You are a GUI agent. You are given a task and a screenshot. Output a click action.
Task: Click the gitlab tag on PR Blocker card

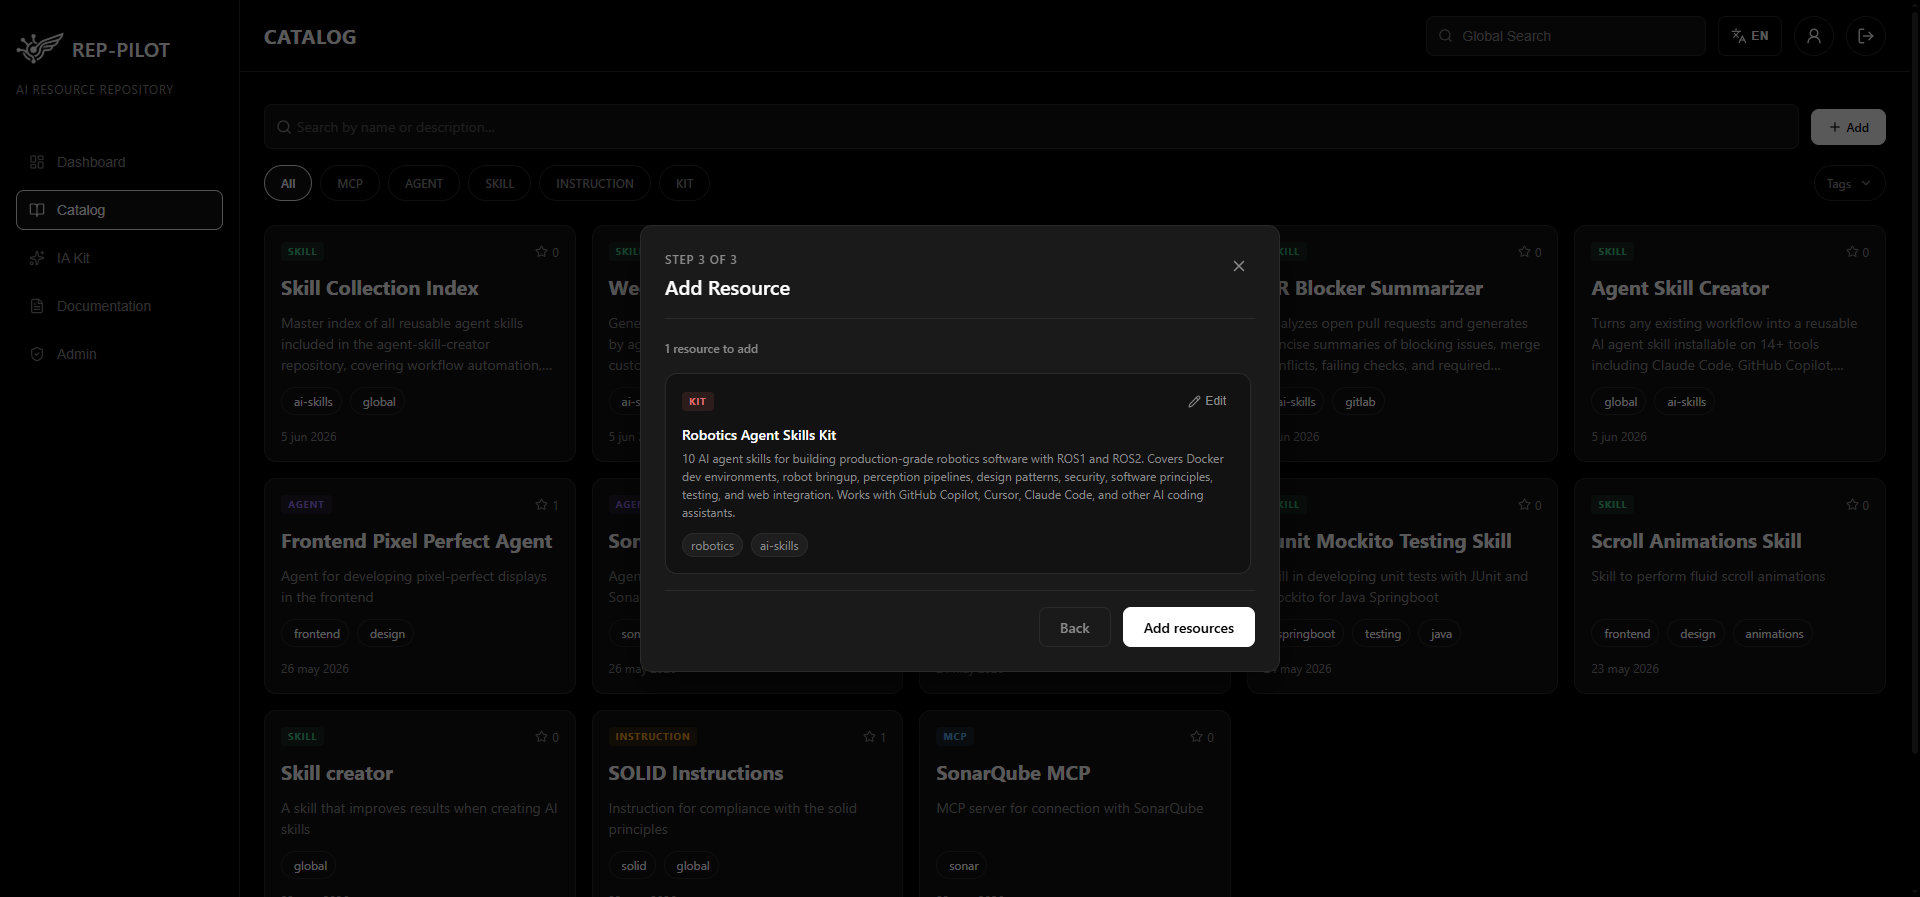1360,402
